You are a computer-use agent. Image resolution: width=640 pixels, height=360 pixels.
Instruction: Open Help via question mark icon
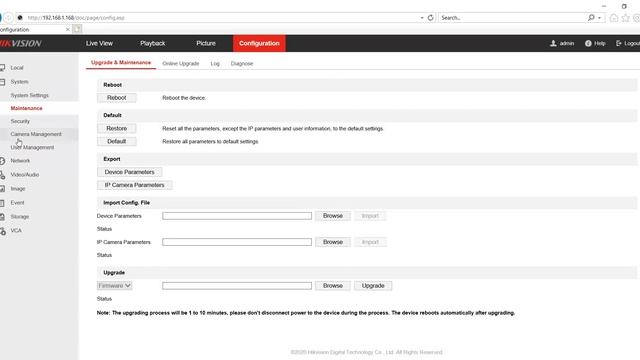pos(588,43)
